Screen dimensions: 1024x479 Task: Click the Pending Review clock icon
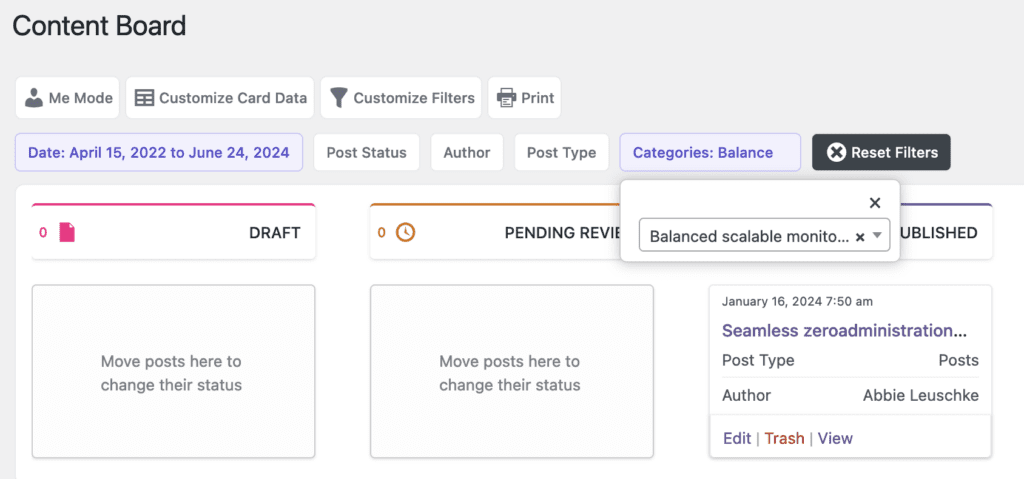(406, 233)
